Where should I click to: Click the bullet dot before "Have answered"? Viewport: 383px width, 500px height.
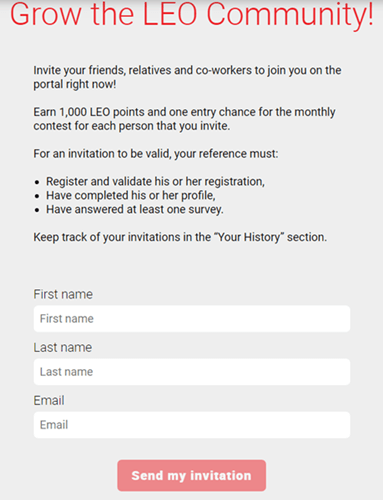click(37, 210)
